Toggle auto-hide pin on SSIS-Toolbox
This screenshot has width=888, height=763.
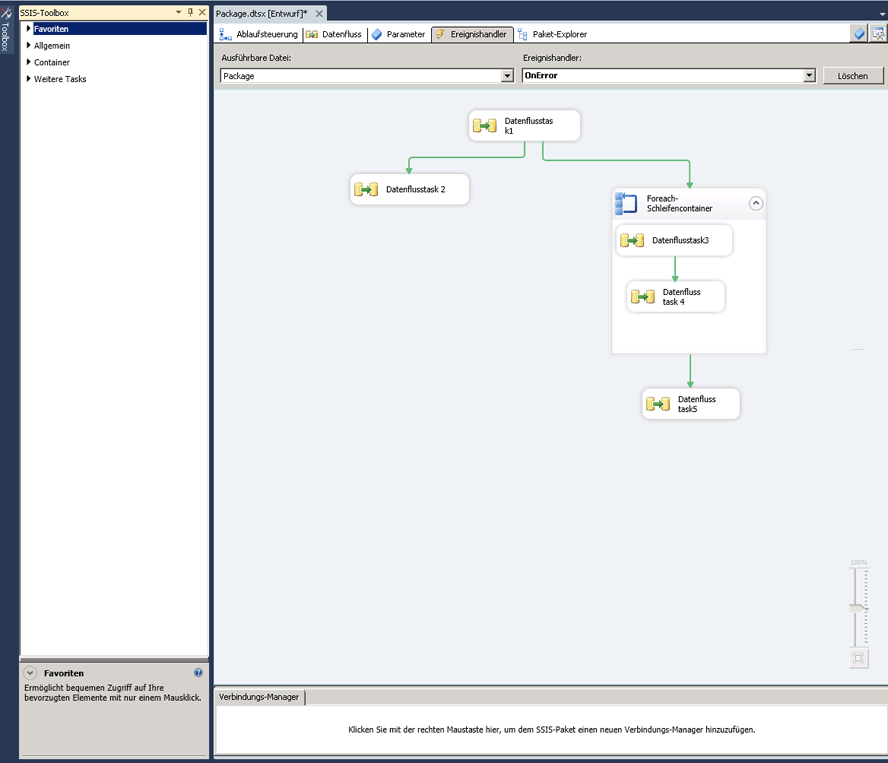pos(190,12)
